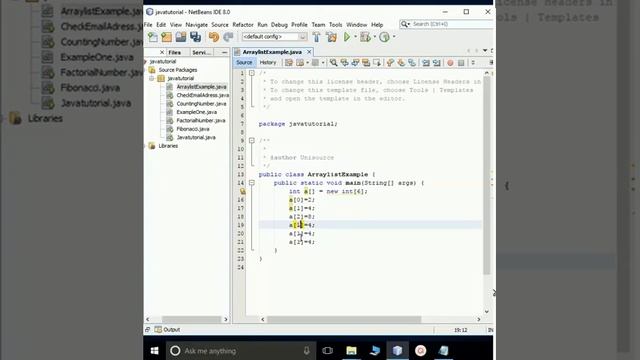The height and width of the screenshot is (360, 640).
Task: Click the Open Project toolbar icon
Action: [181, 37]
